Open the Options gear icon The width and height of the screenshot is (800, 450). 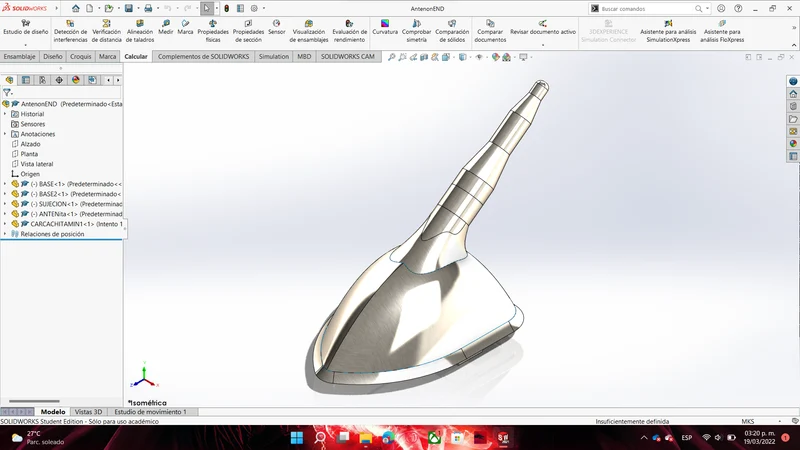tap(254, 8)
